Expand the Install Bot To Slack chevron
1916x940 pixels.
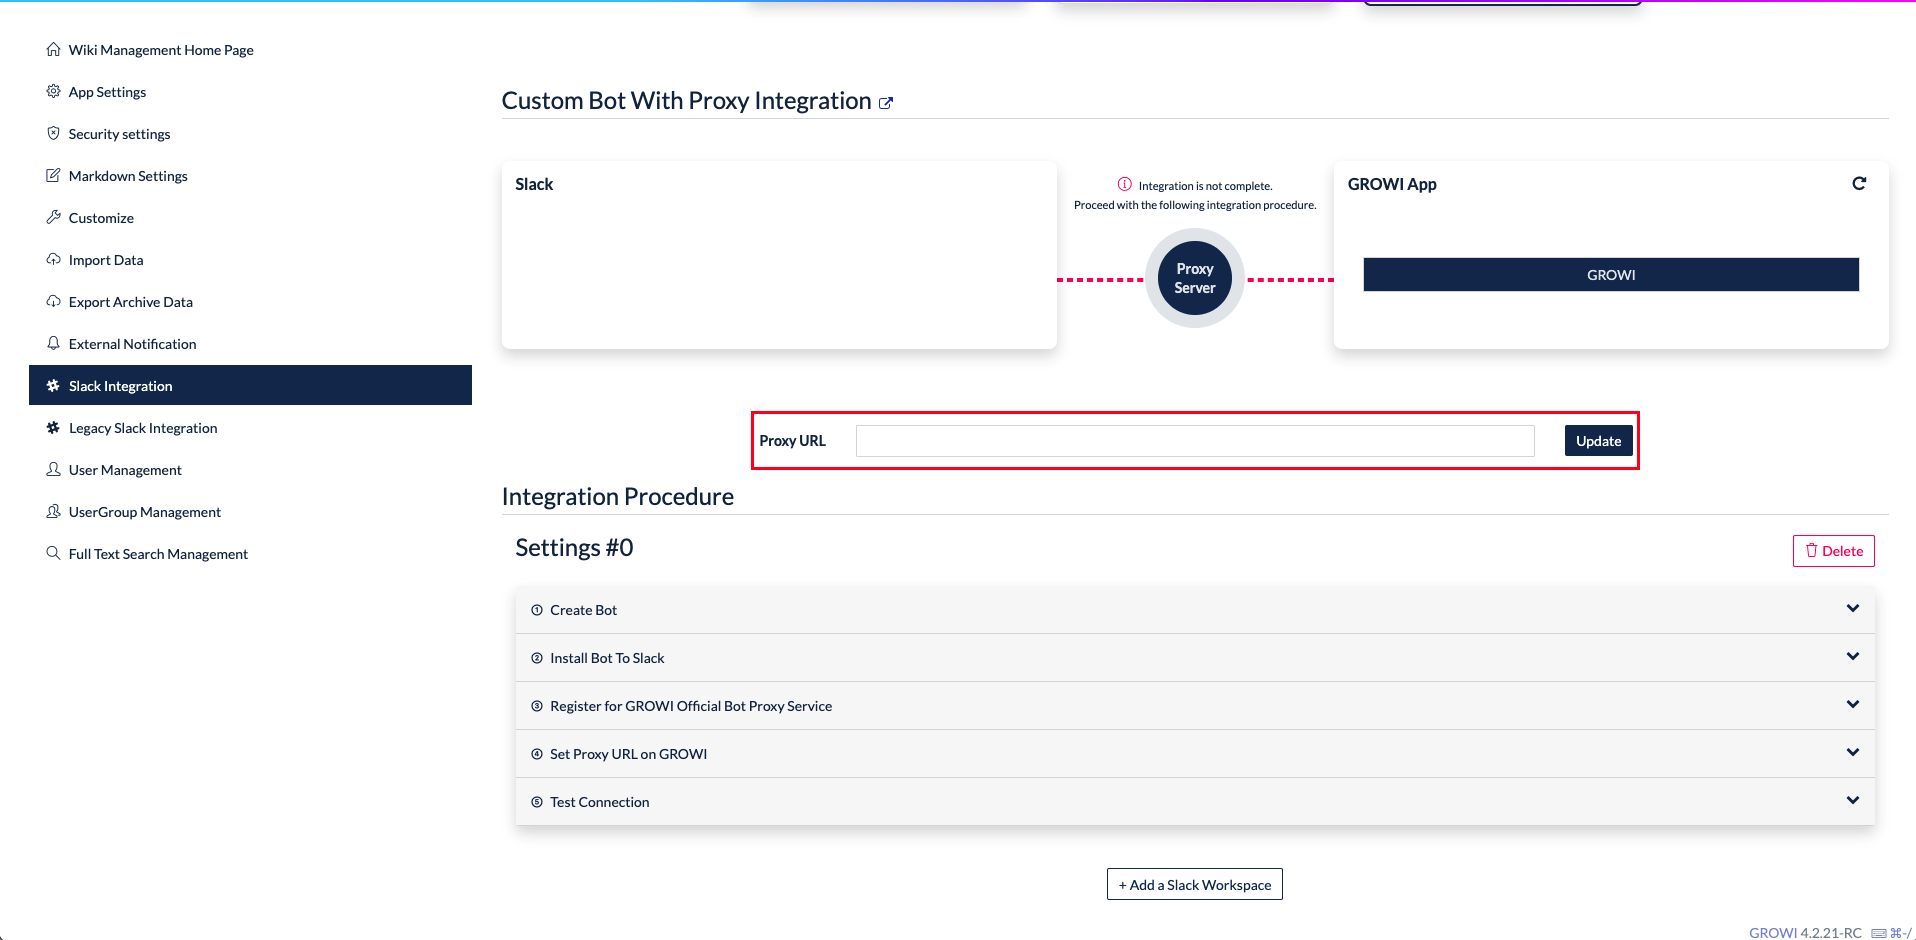1853,657
